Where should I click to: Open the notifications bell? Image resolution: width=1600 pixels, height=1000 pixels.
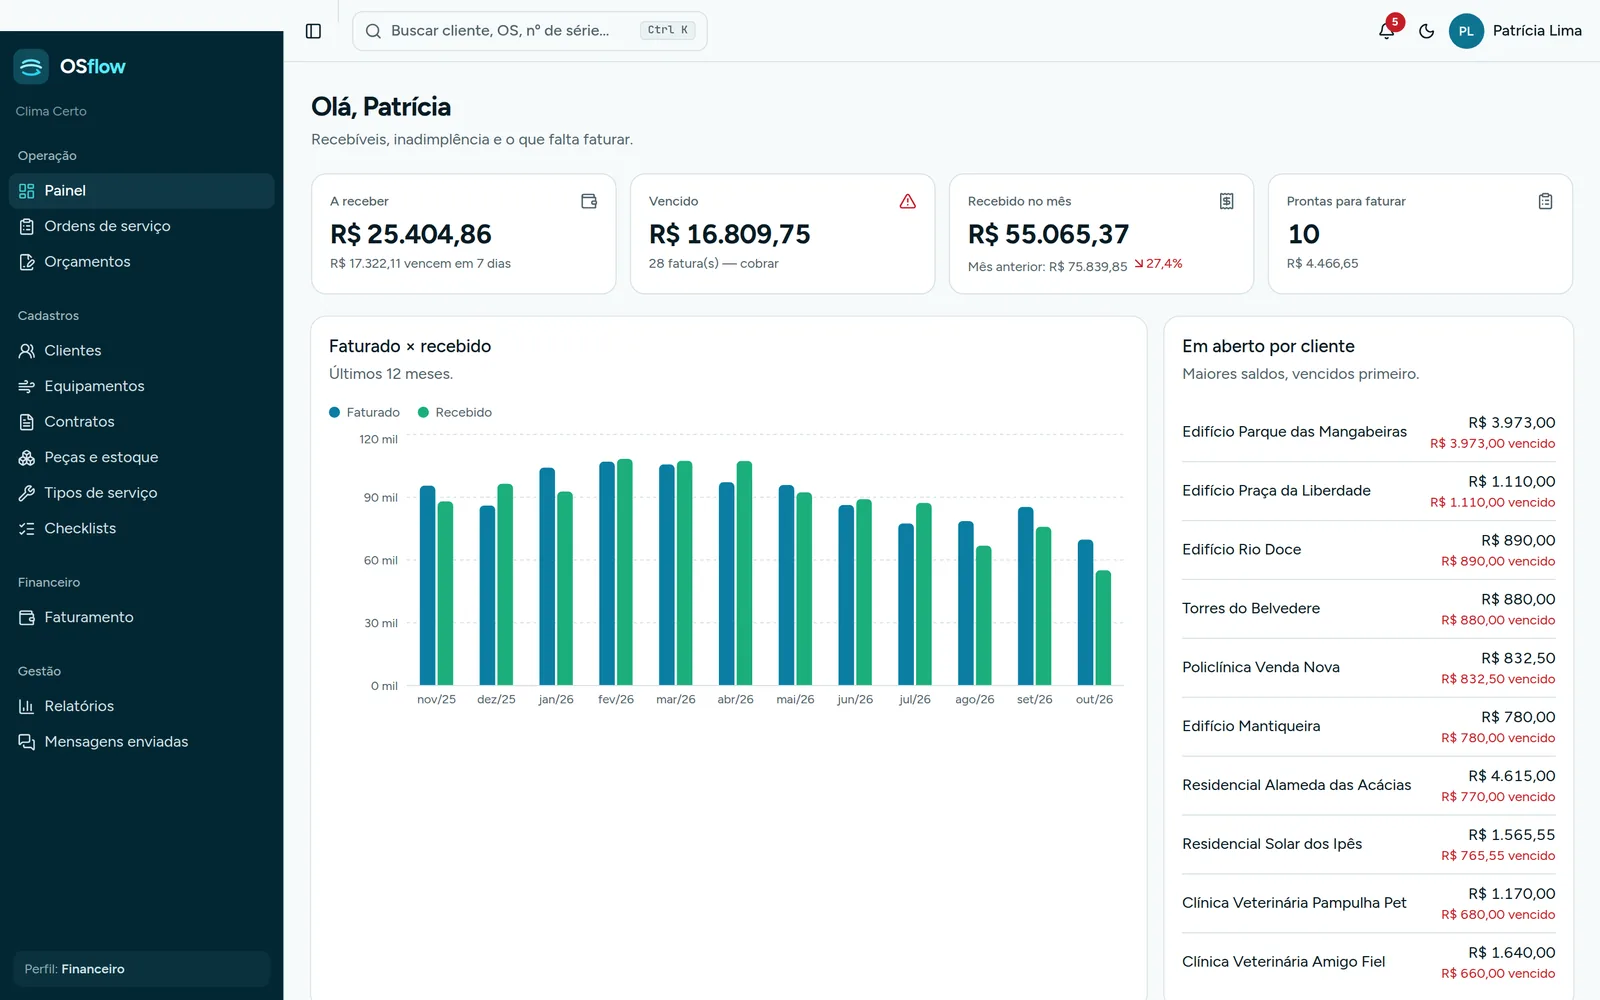tap(1386, 31)
